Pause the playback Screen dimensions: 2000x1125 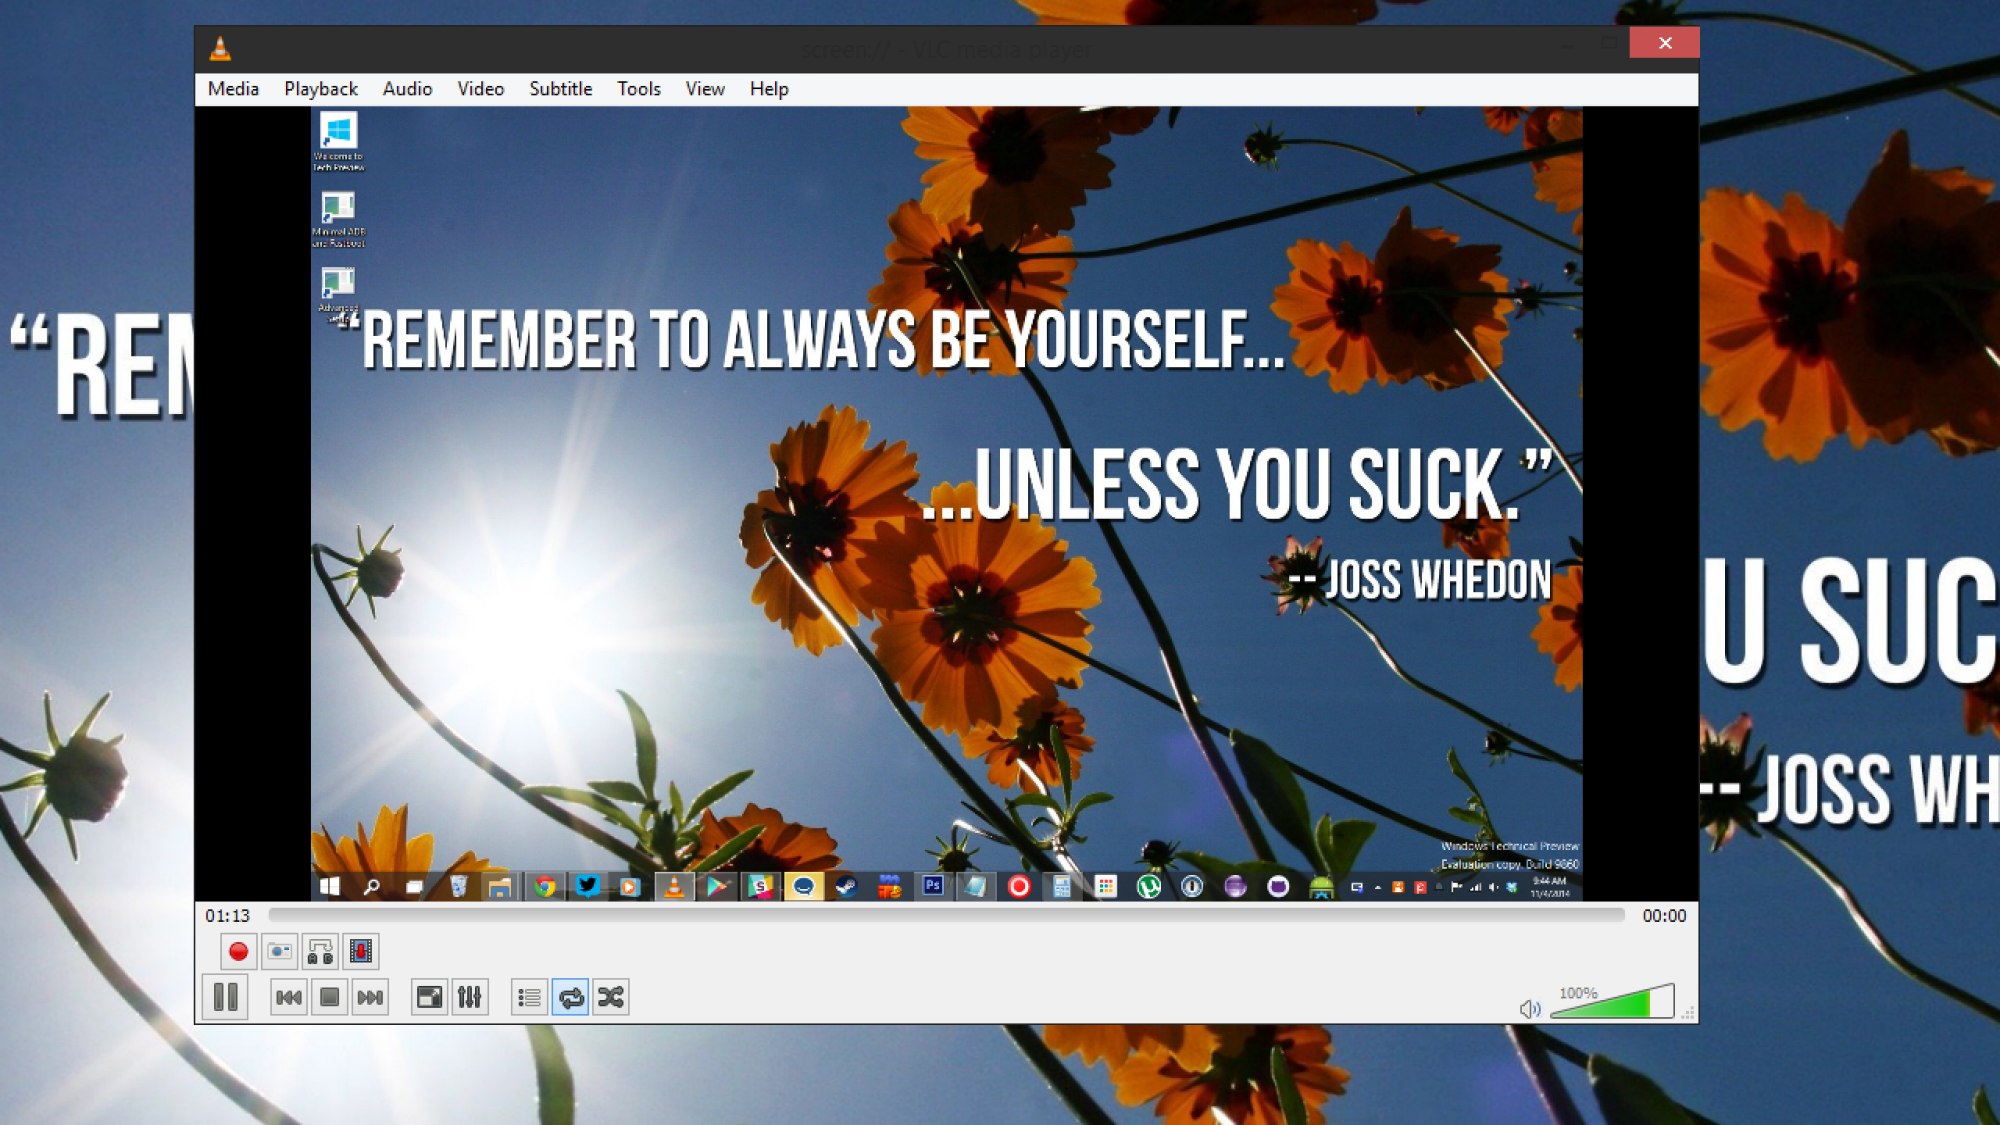pyautogui.click(x=225, y=997)
